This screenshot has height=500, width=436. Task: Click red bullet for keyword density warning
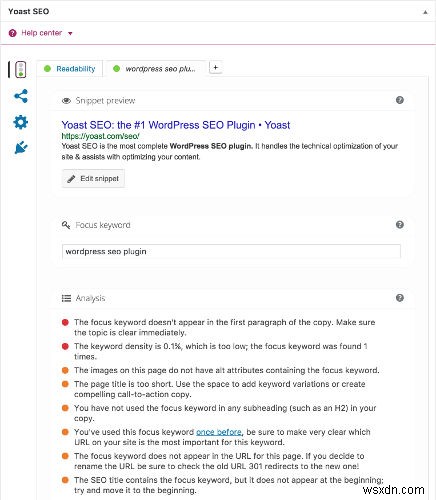[65, 346]
